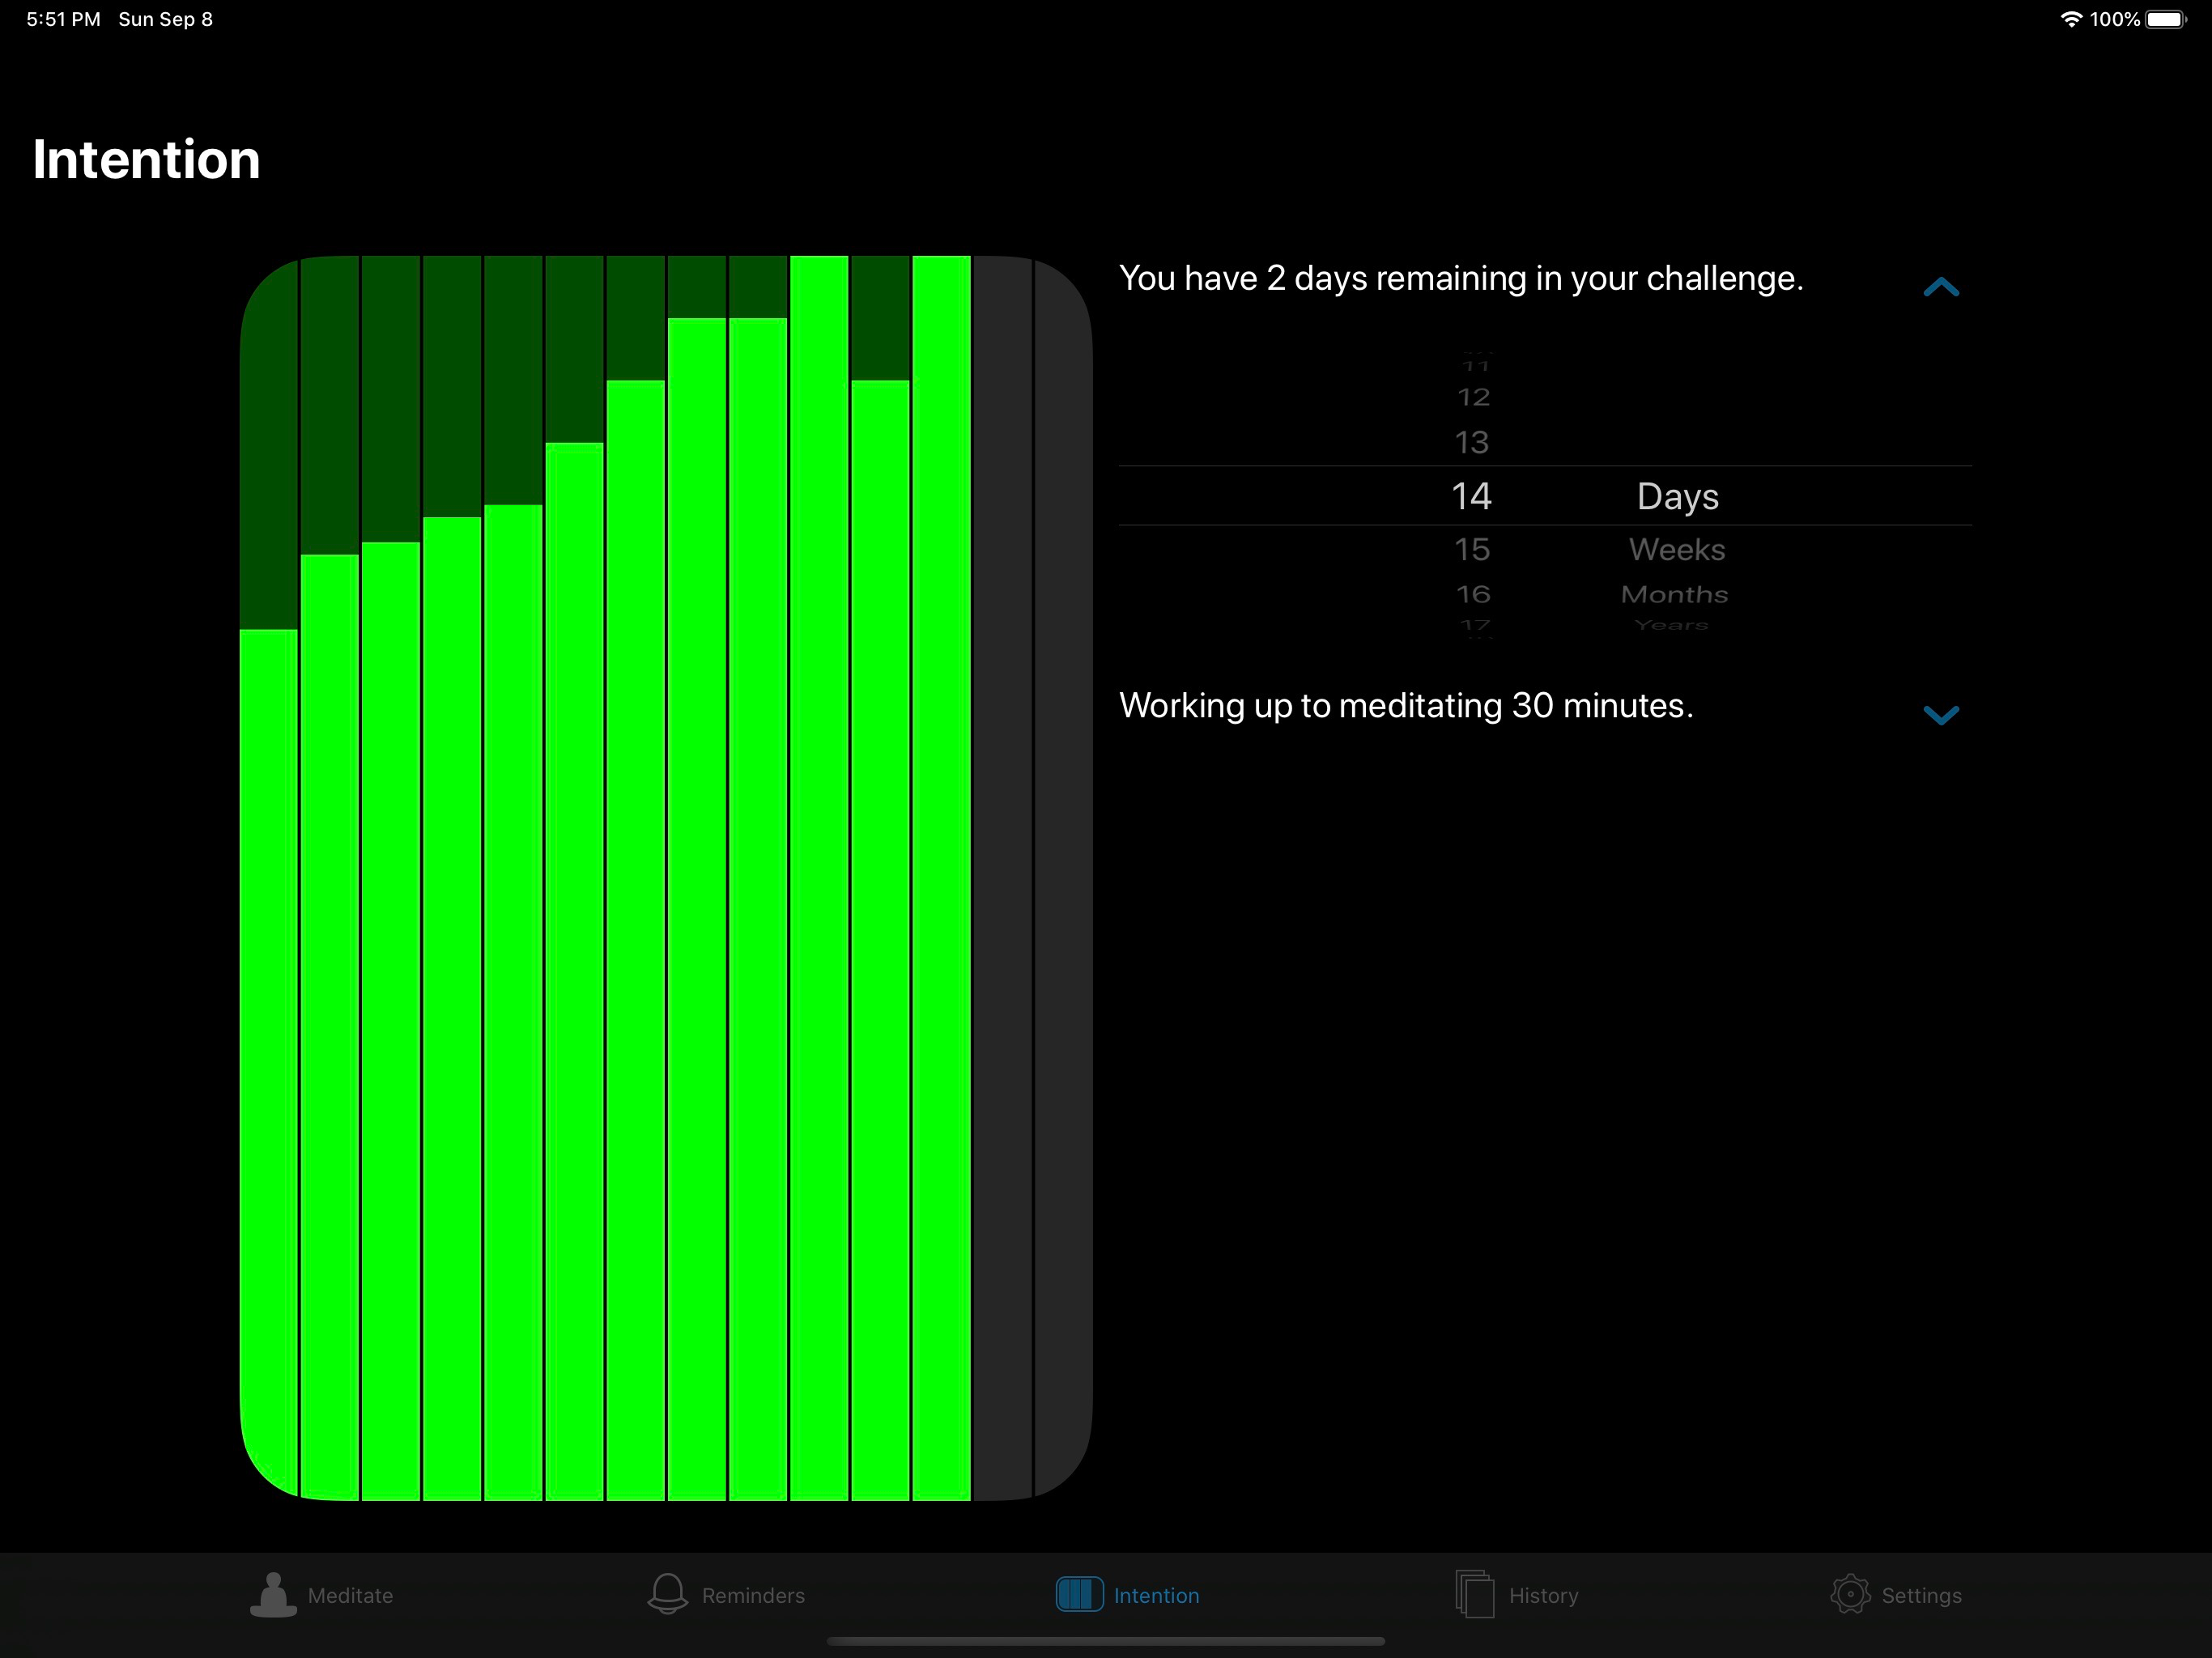Open the History pages icon
Image resolution: width=2212 pixels, height=1658 pixels.
[x=1474, y=1594]
